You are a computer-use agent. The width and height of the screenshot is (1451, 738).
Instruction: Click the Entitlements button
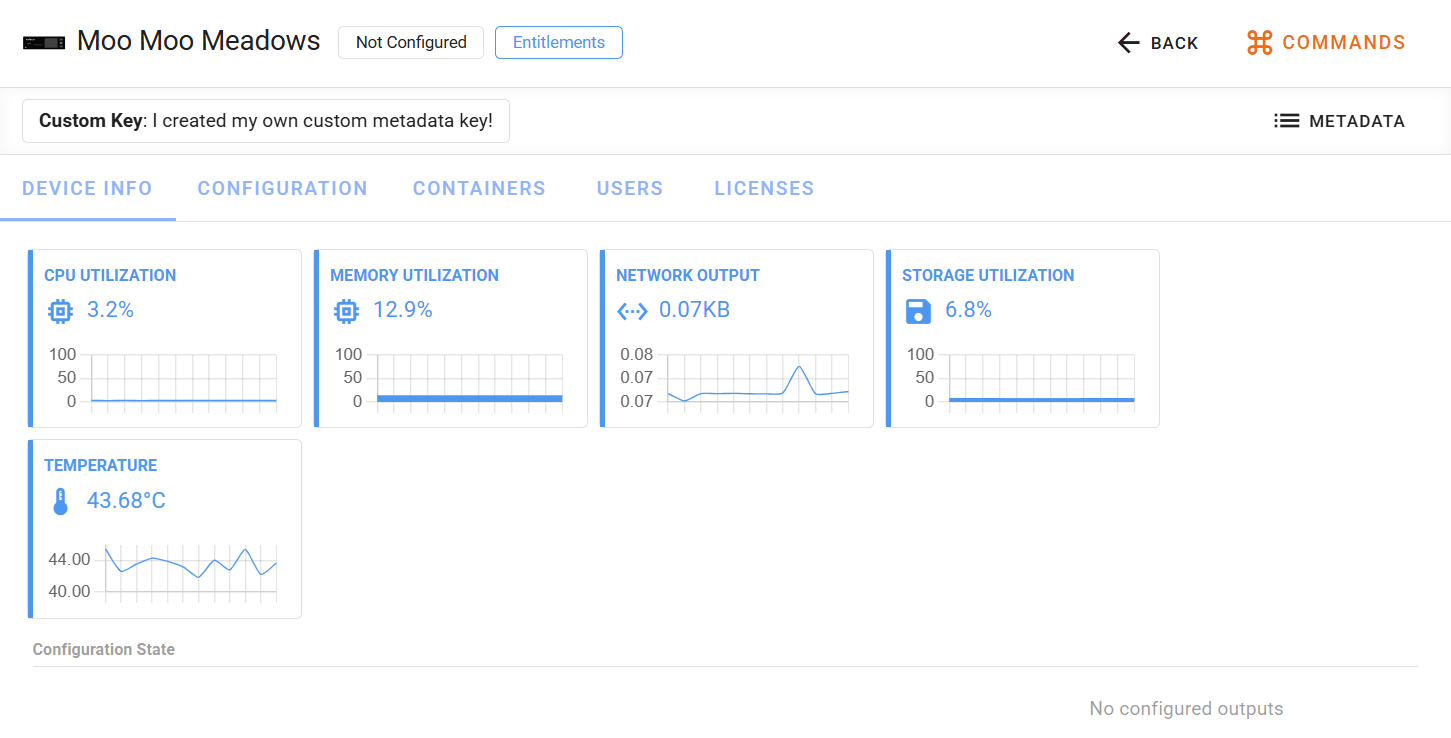(x=559, y=42)
